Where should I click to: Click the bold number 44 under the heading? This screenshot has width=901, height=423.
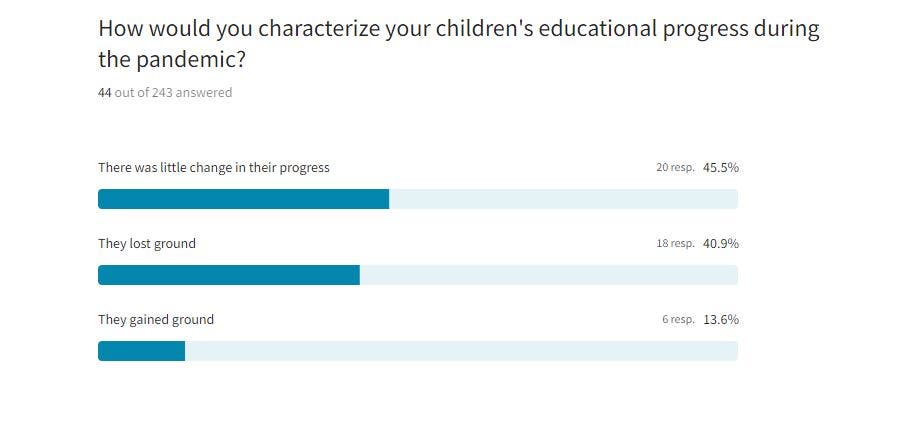(104, 93)
